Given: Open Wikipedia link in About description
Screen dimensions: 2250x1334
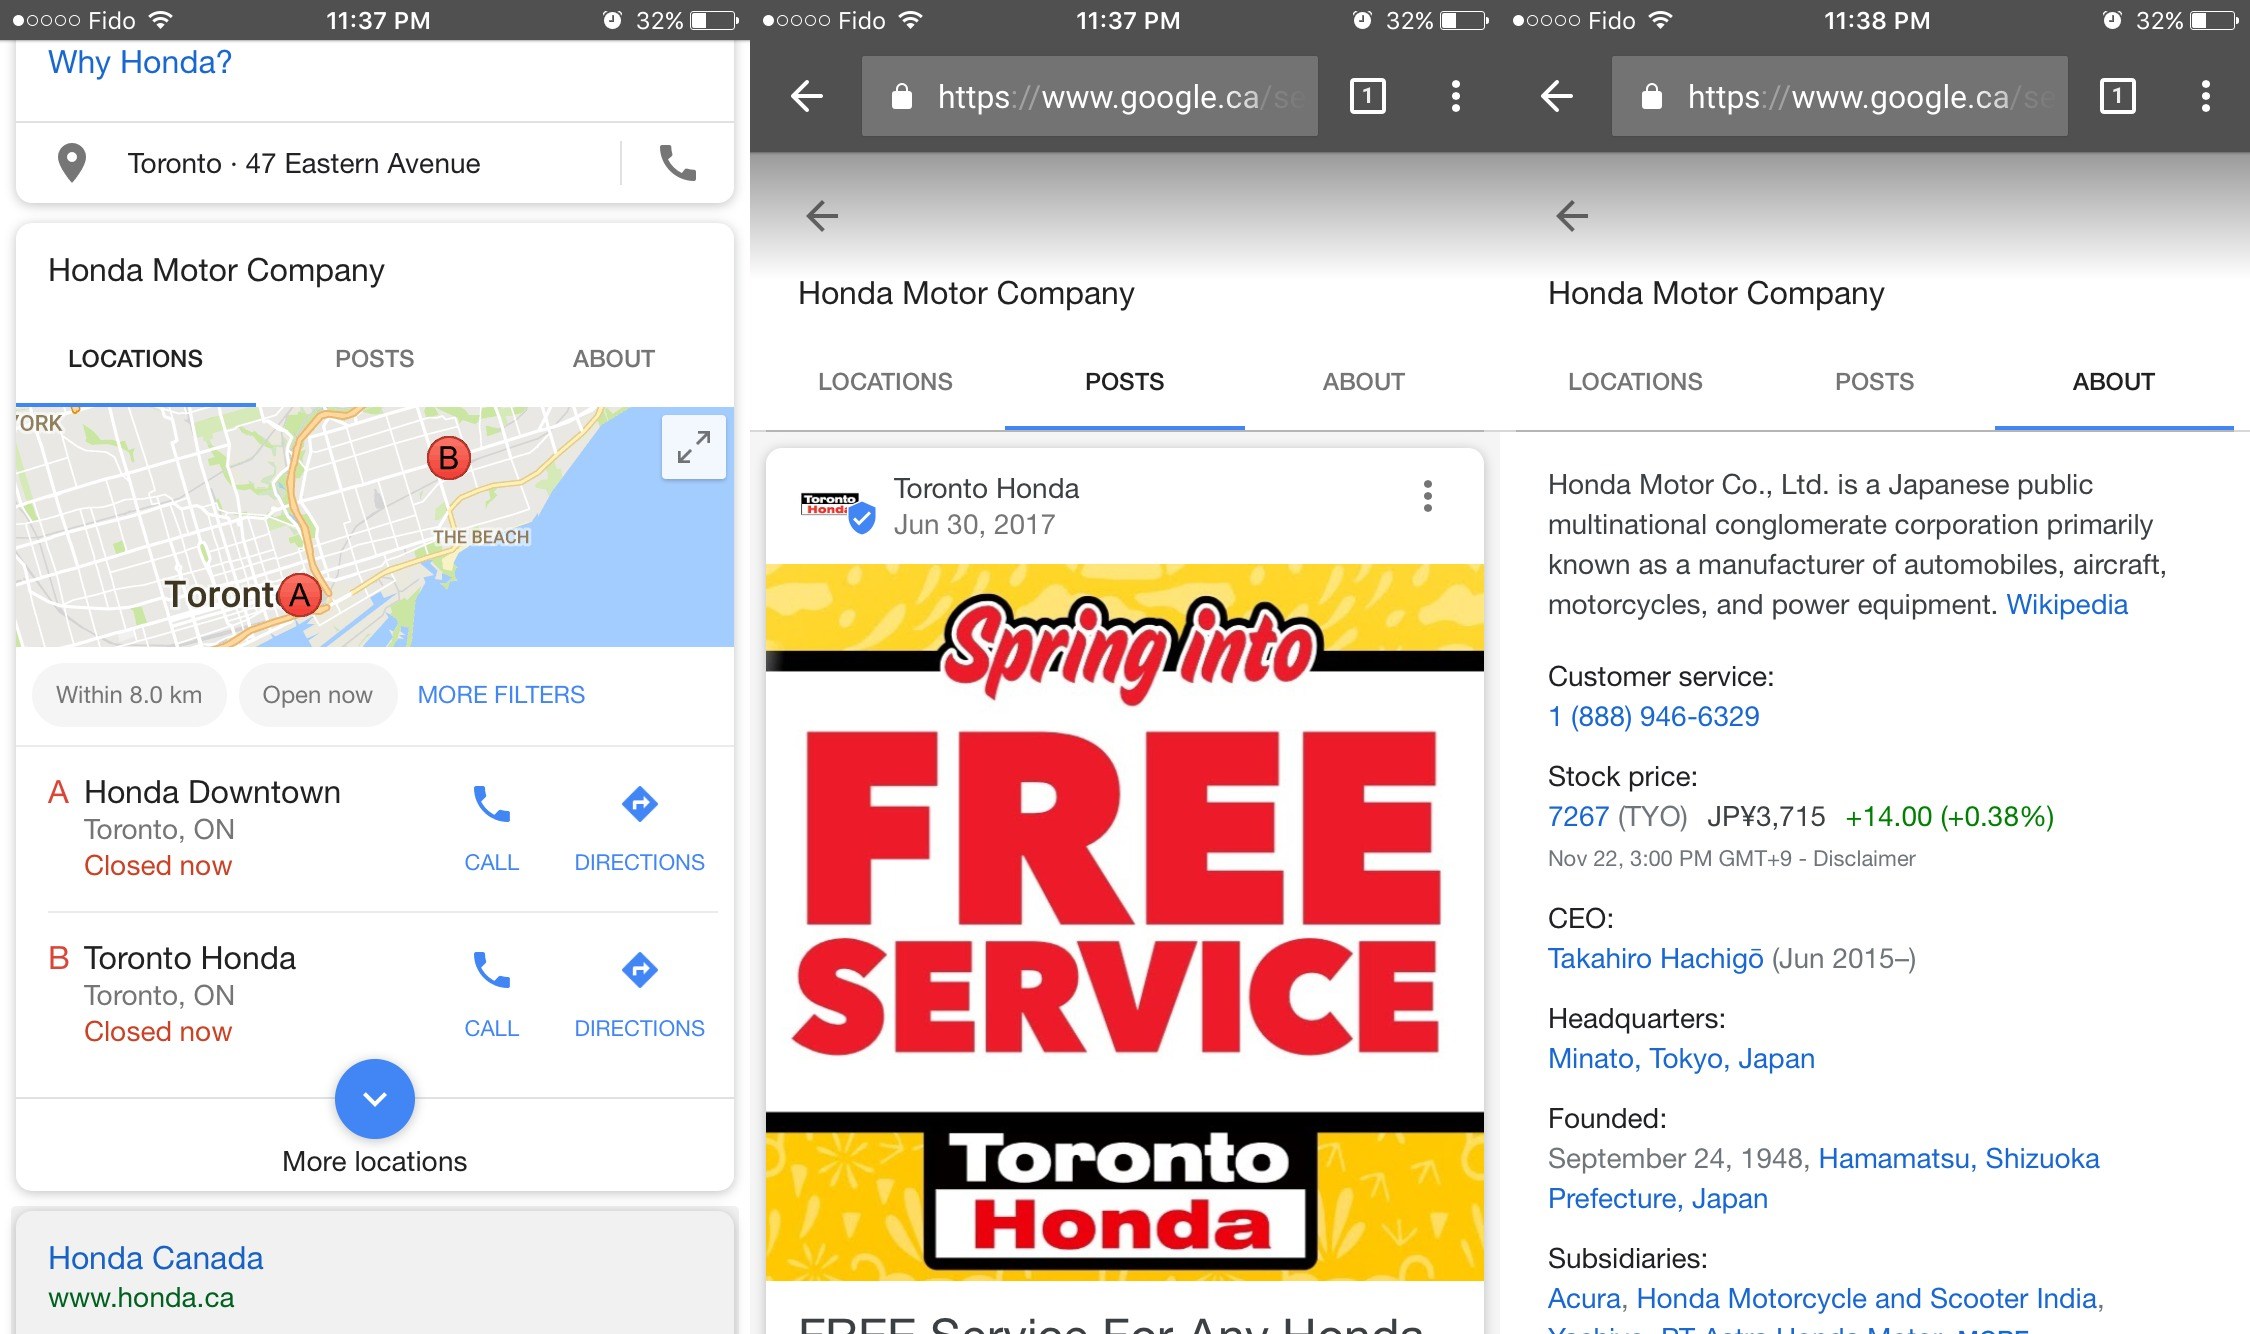Looking at the screenshot, I should coord(2067,605).
